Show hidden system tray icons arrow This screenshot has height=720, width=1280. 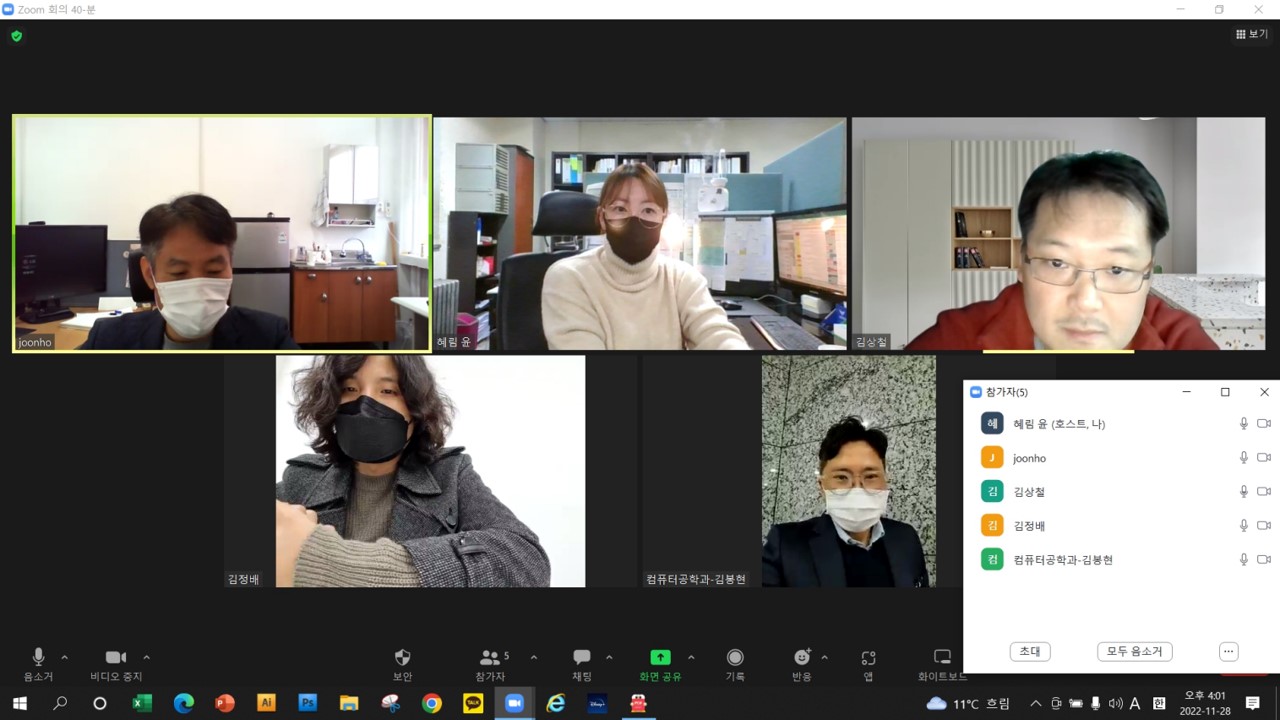[x=1035, y=703]
